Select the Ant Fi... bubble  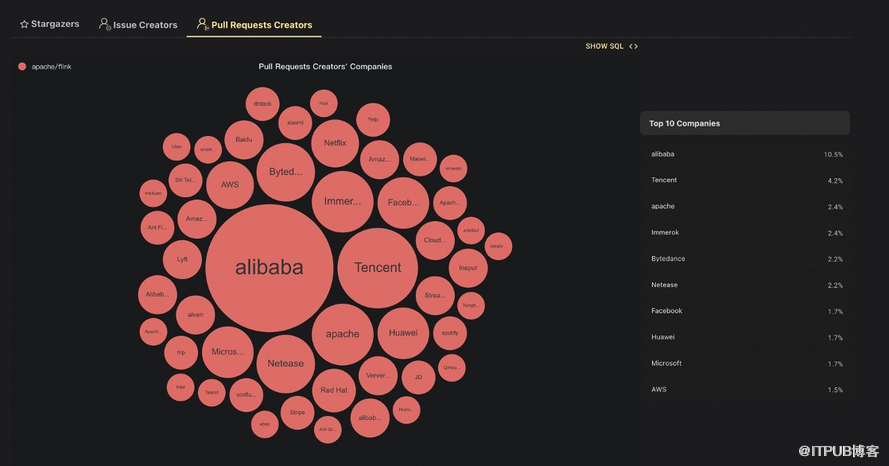[157, 228]
